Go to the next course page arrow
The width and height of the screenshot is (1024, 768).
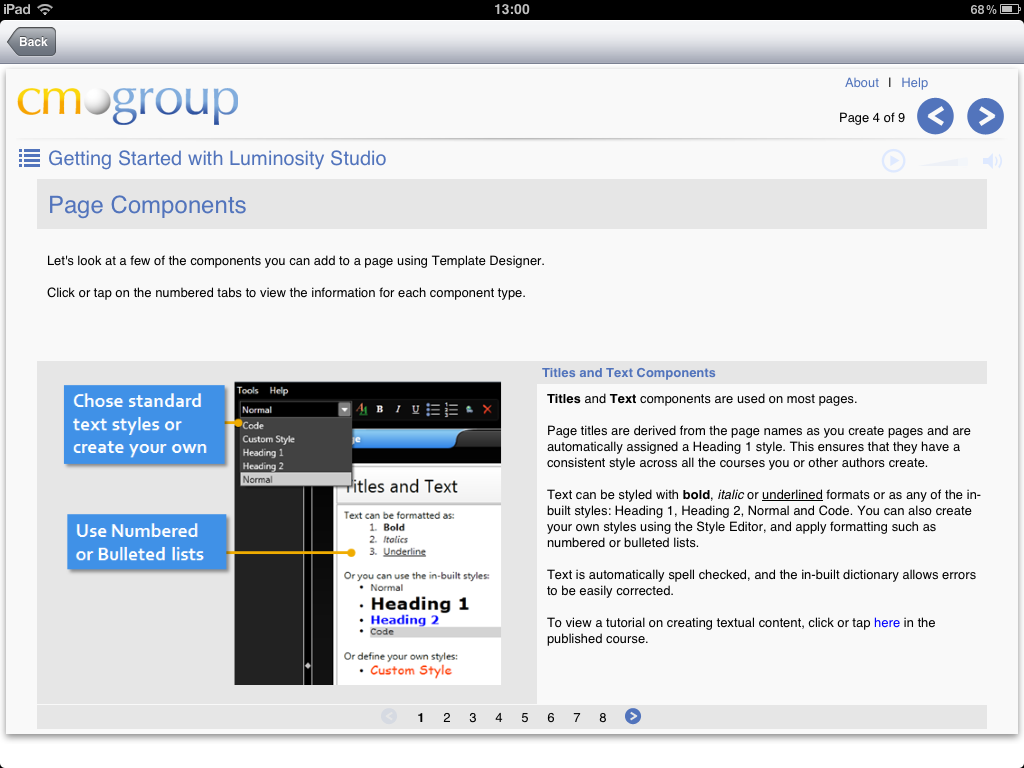tap(985, 117)
